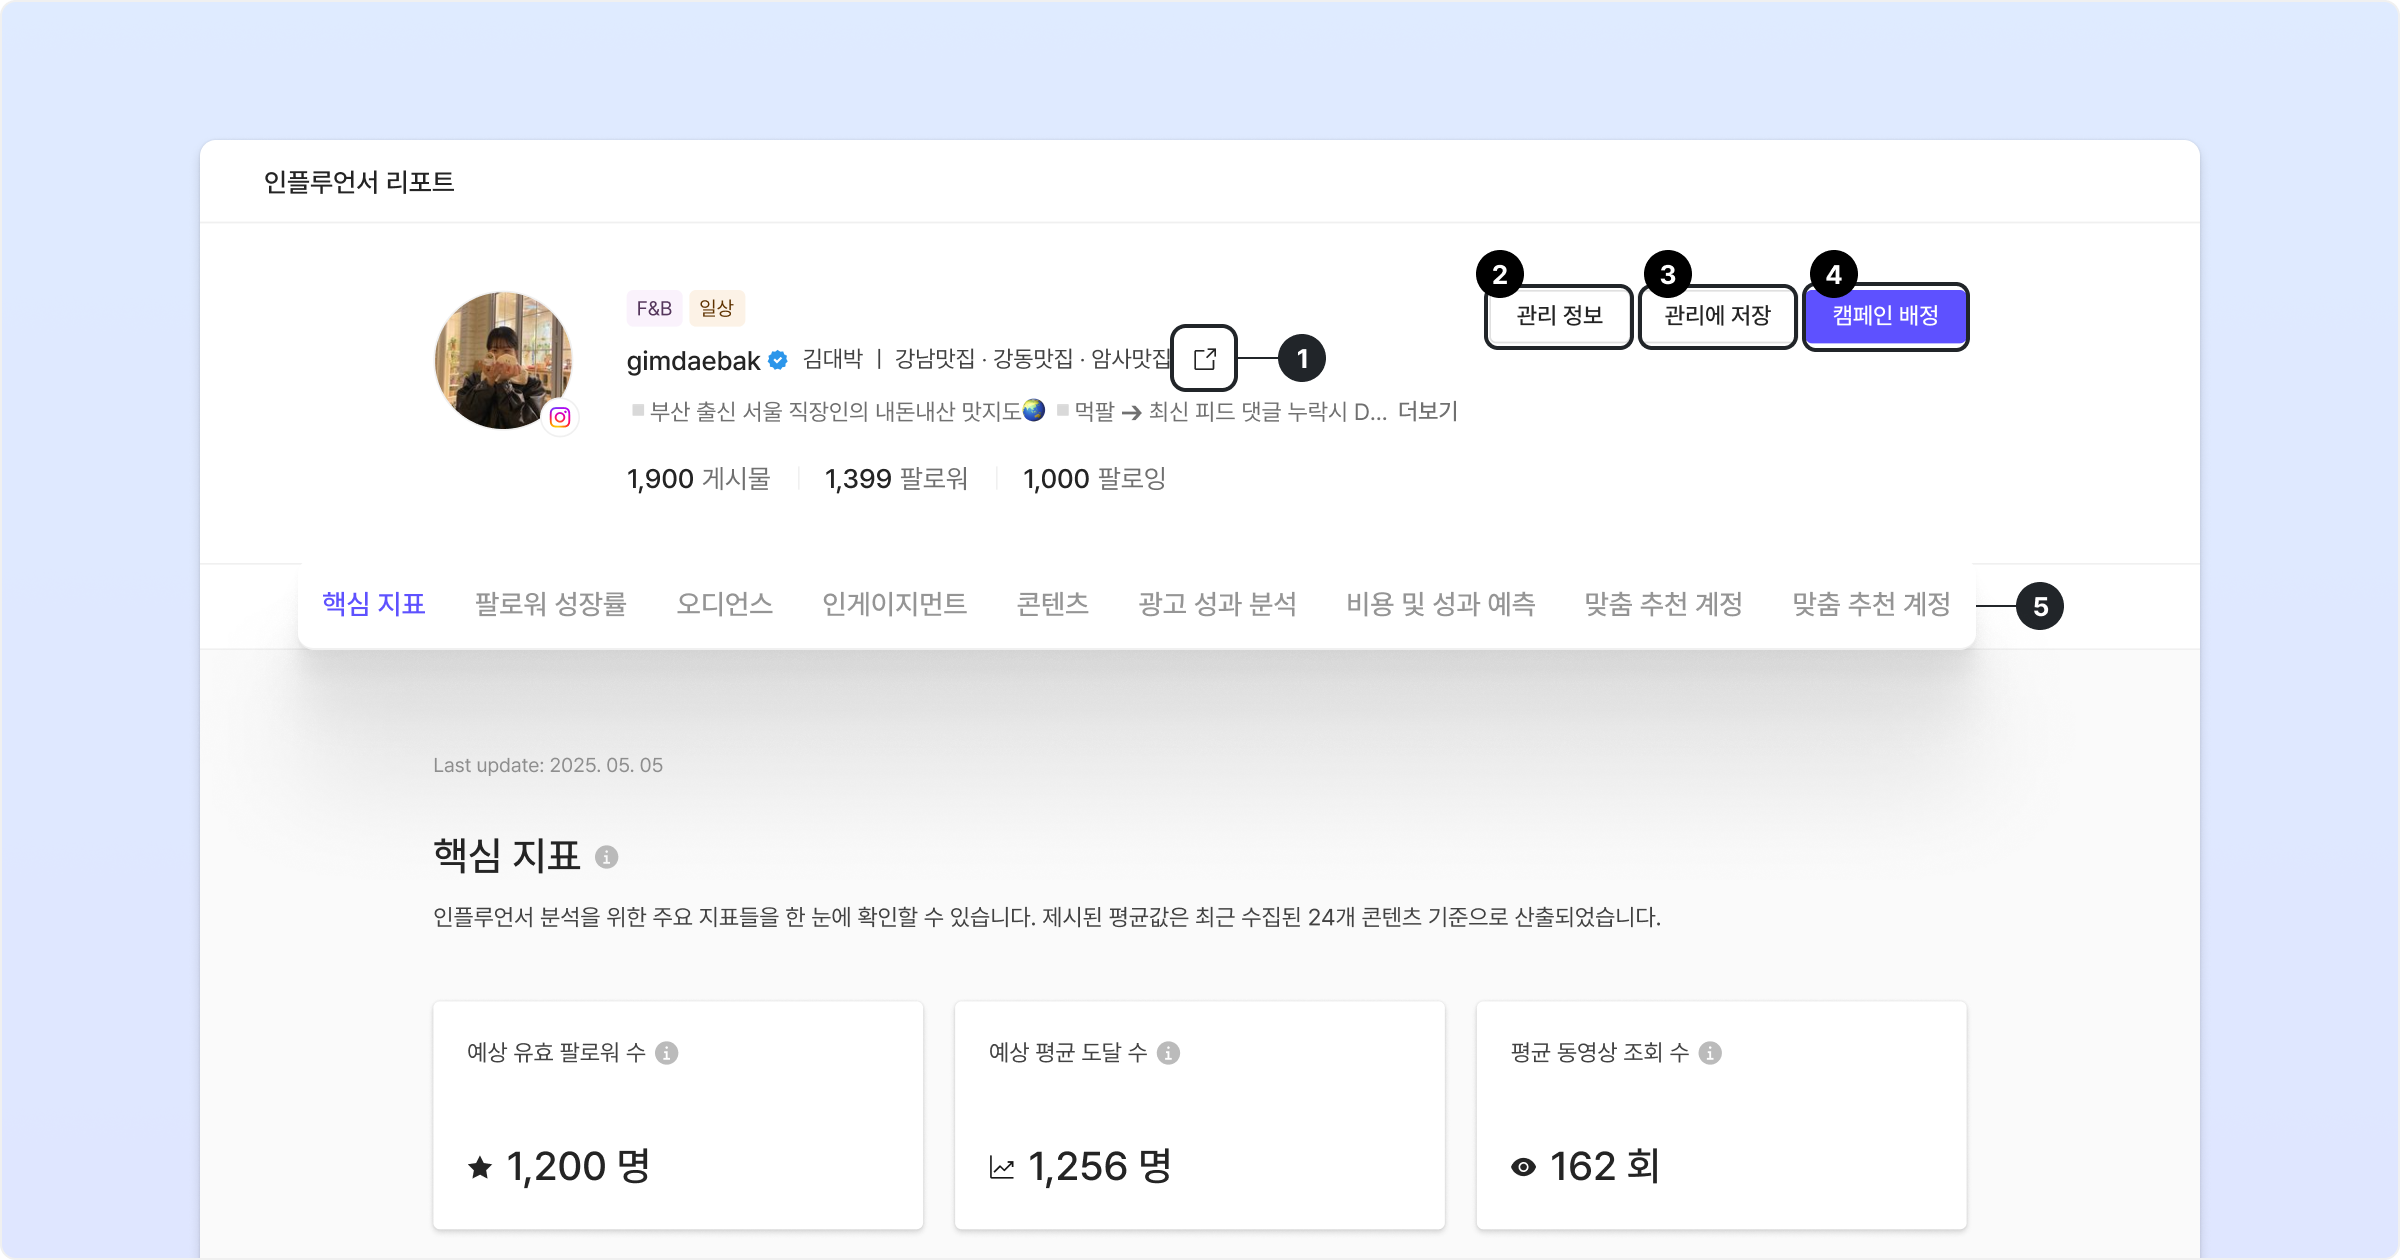Open the 인게이지먼트 tab
2400x1260 pixels.
[x=894, y=604]
